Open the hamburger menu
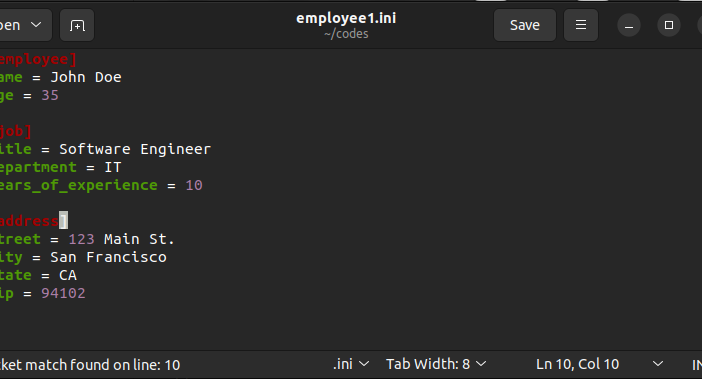This screenshot has height=379, width=702. [581, 25]
